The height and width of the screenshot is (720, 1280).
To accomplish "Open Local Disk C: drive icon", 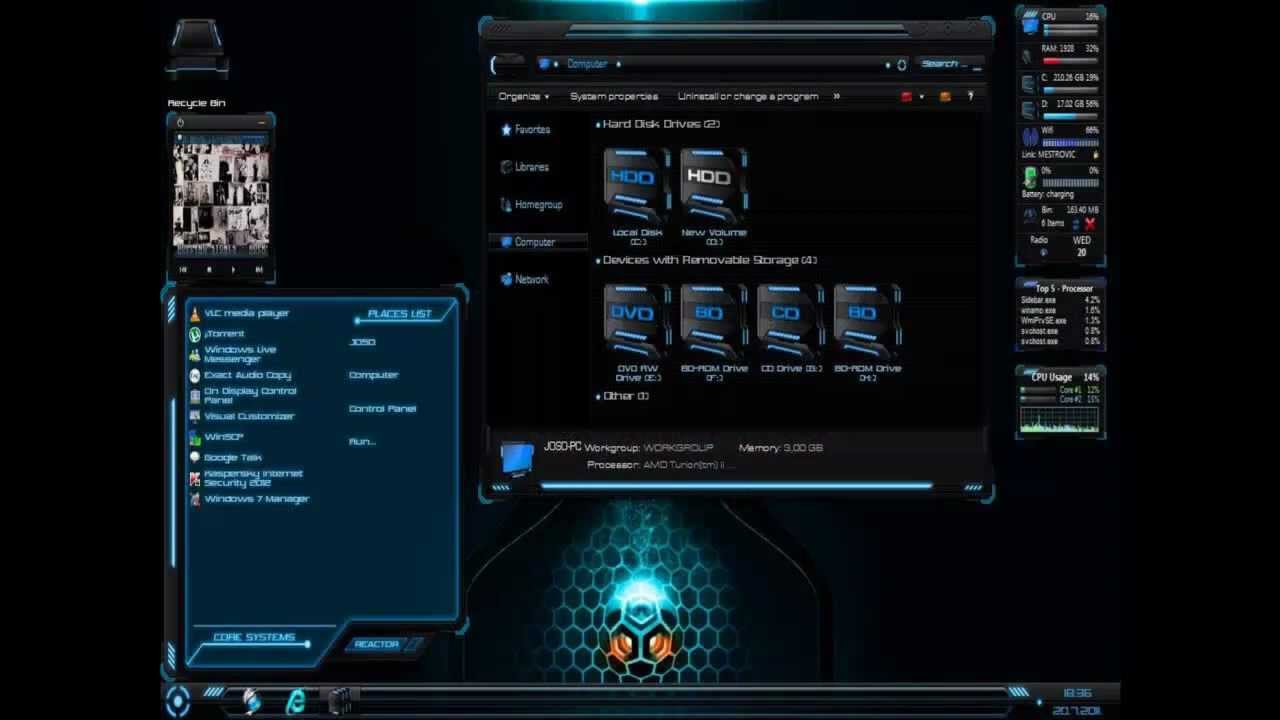I will point(637,186).
